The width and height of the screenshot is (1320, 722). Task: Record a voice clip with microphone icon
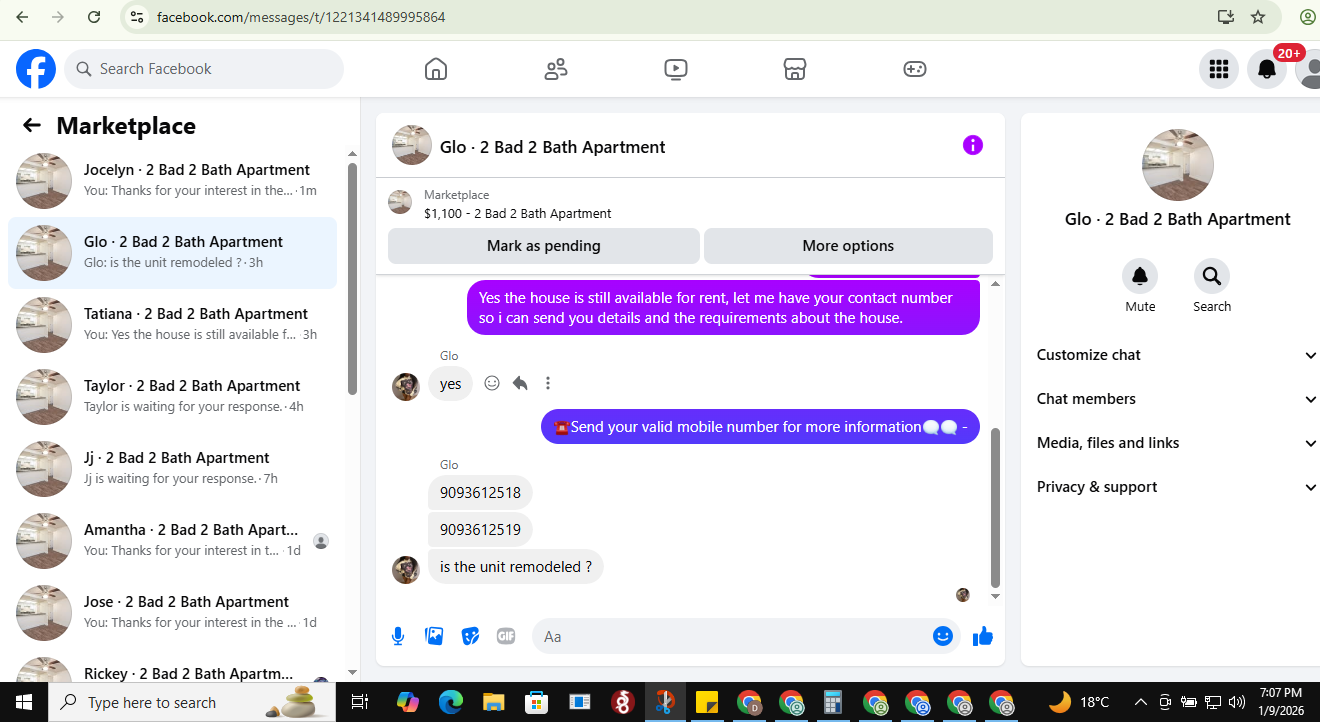pos(398,636)
